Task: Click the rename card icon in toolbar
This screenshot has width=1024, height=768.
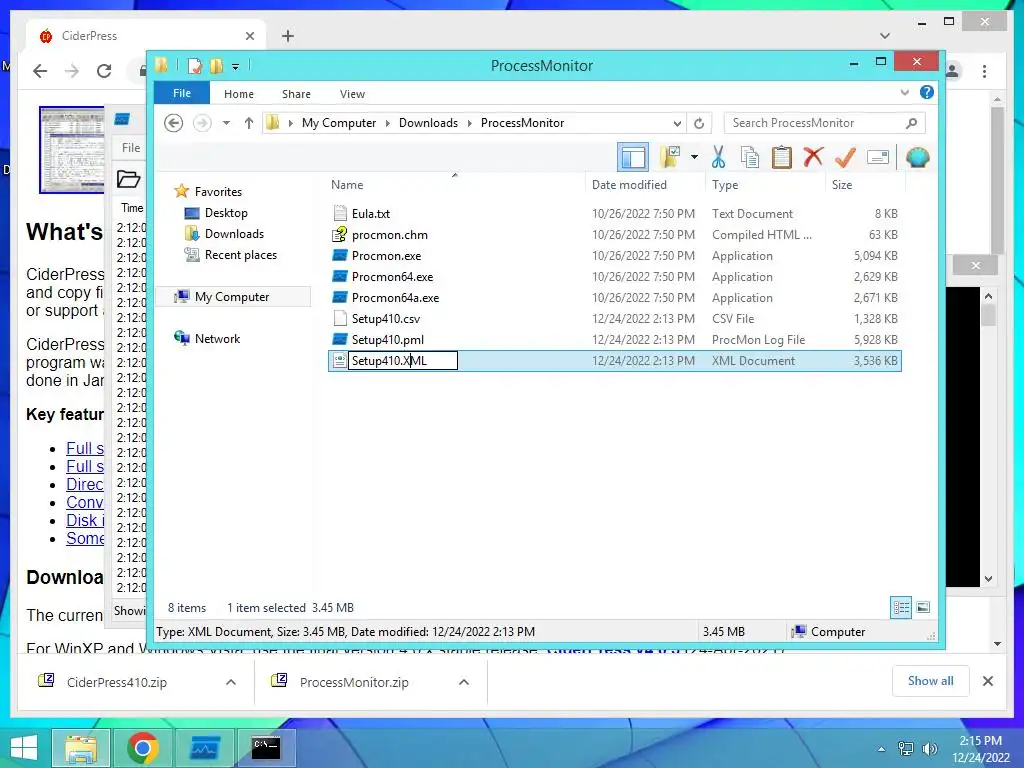Action: (x=878, y=157)
